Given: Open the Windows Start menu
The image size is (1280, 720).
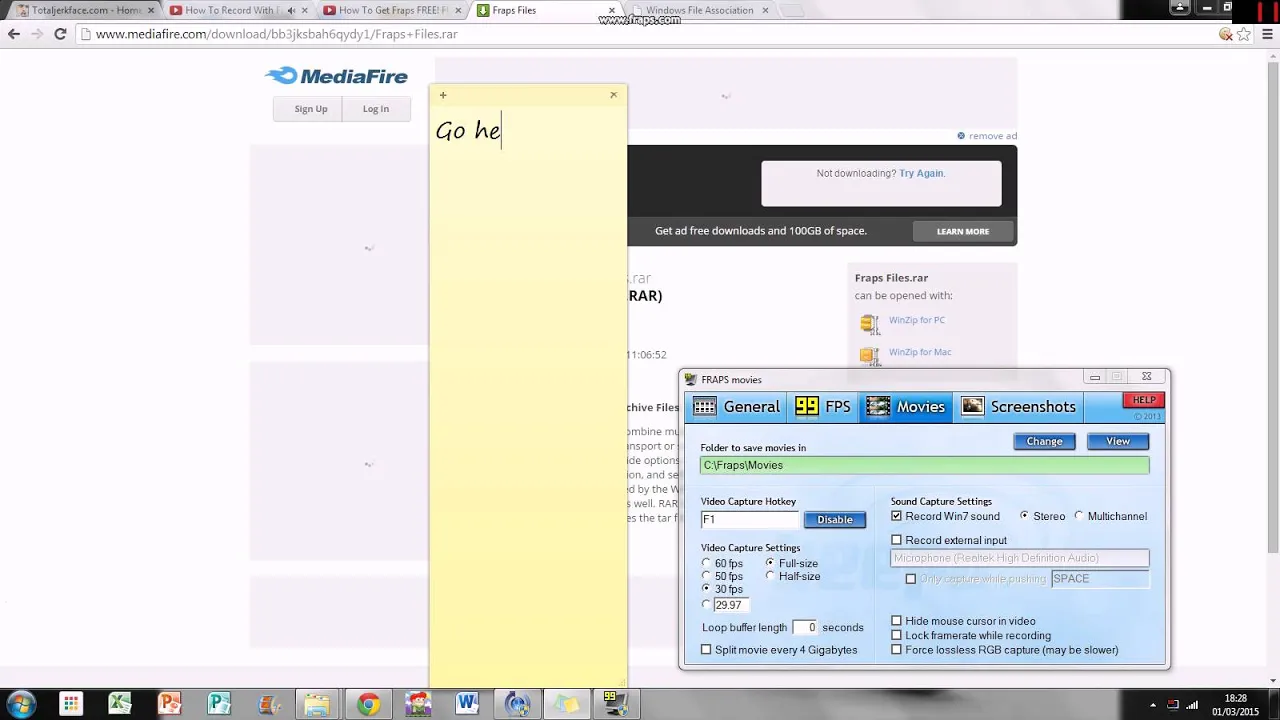Looking at the screenshot, I should [x=20, y=704].
